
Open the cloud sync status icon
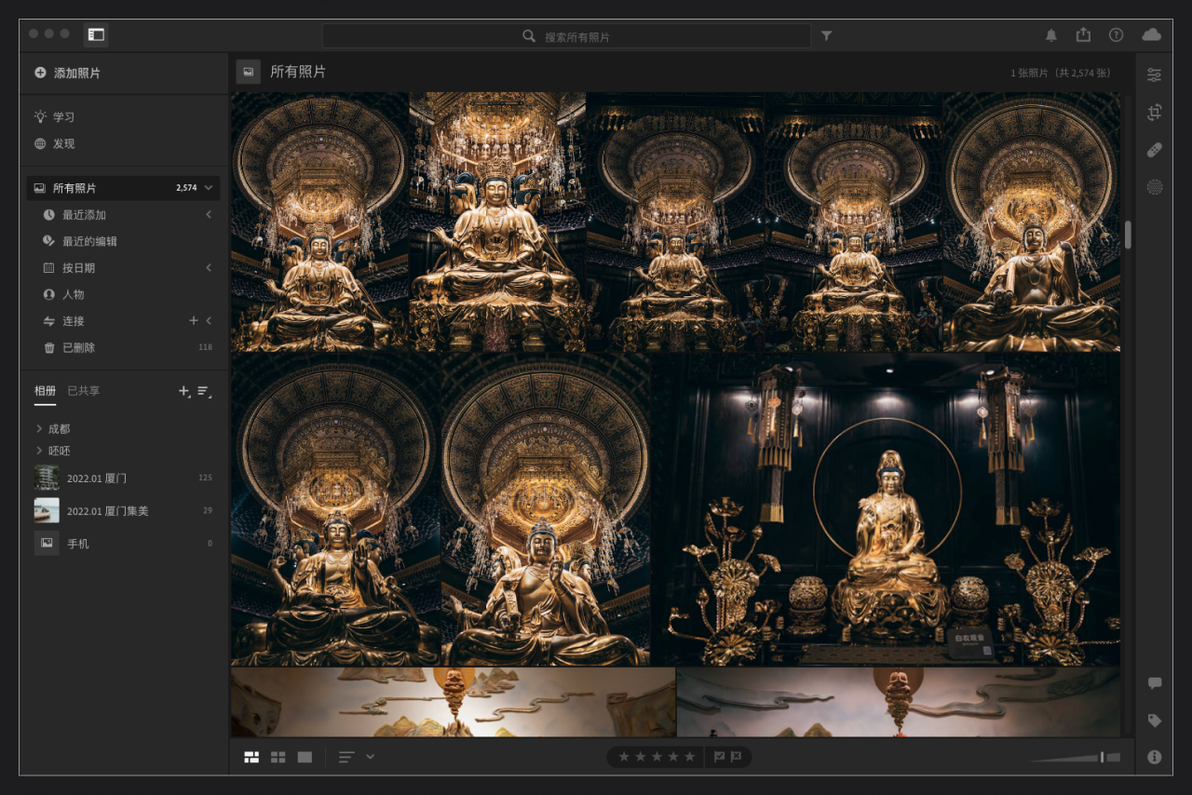point(1152,34)
